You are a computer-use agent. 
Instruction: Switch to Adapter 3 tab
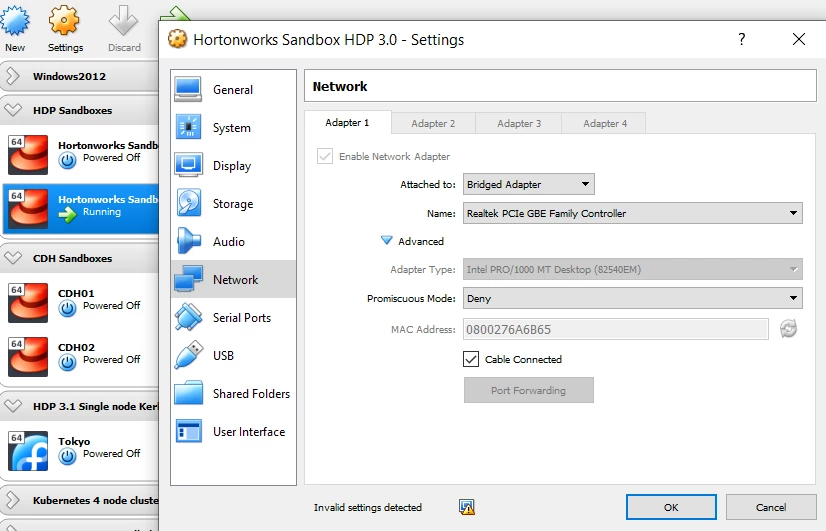[519, 123]
